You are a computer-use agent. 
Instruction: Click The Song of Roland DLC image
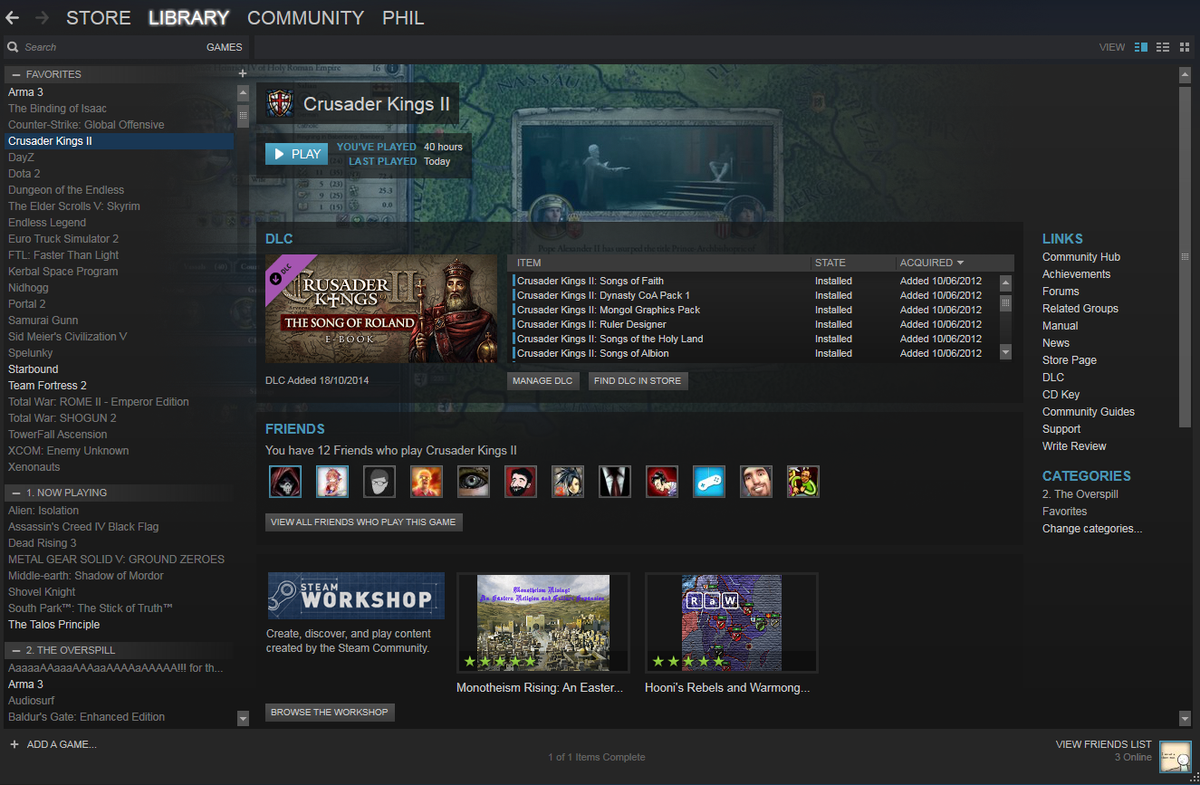pos(381,309)
